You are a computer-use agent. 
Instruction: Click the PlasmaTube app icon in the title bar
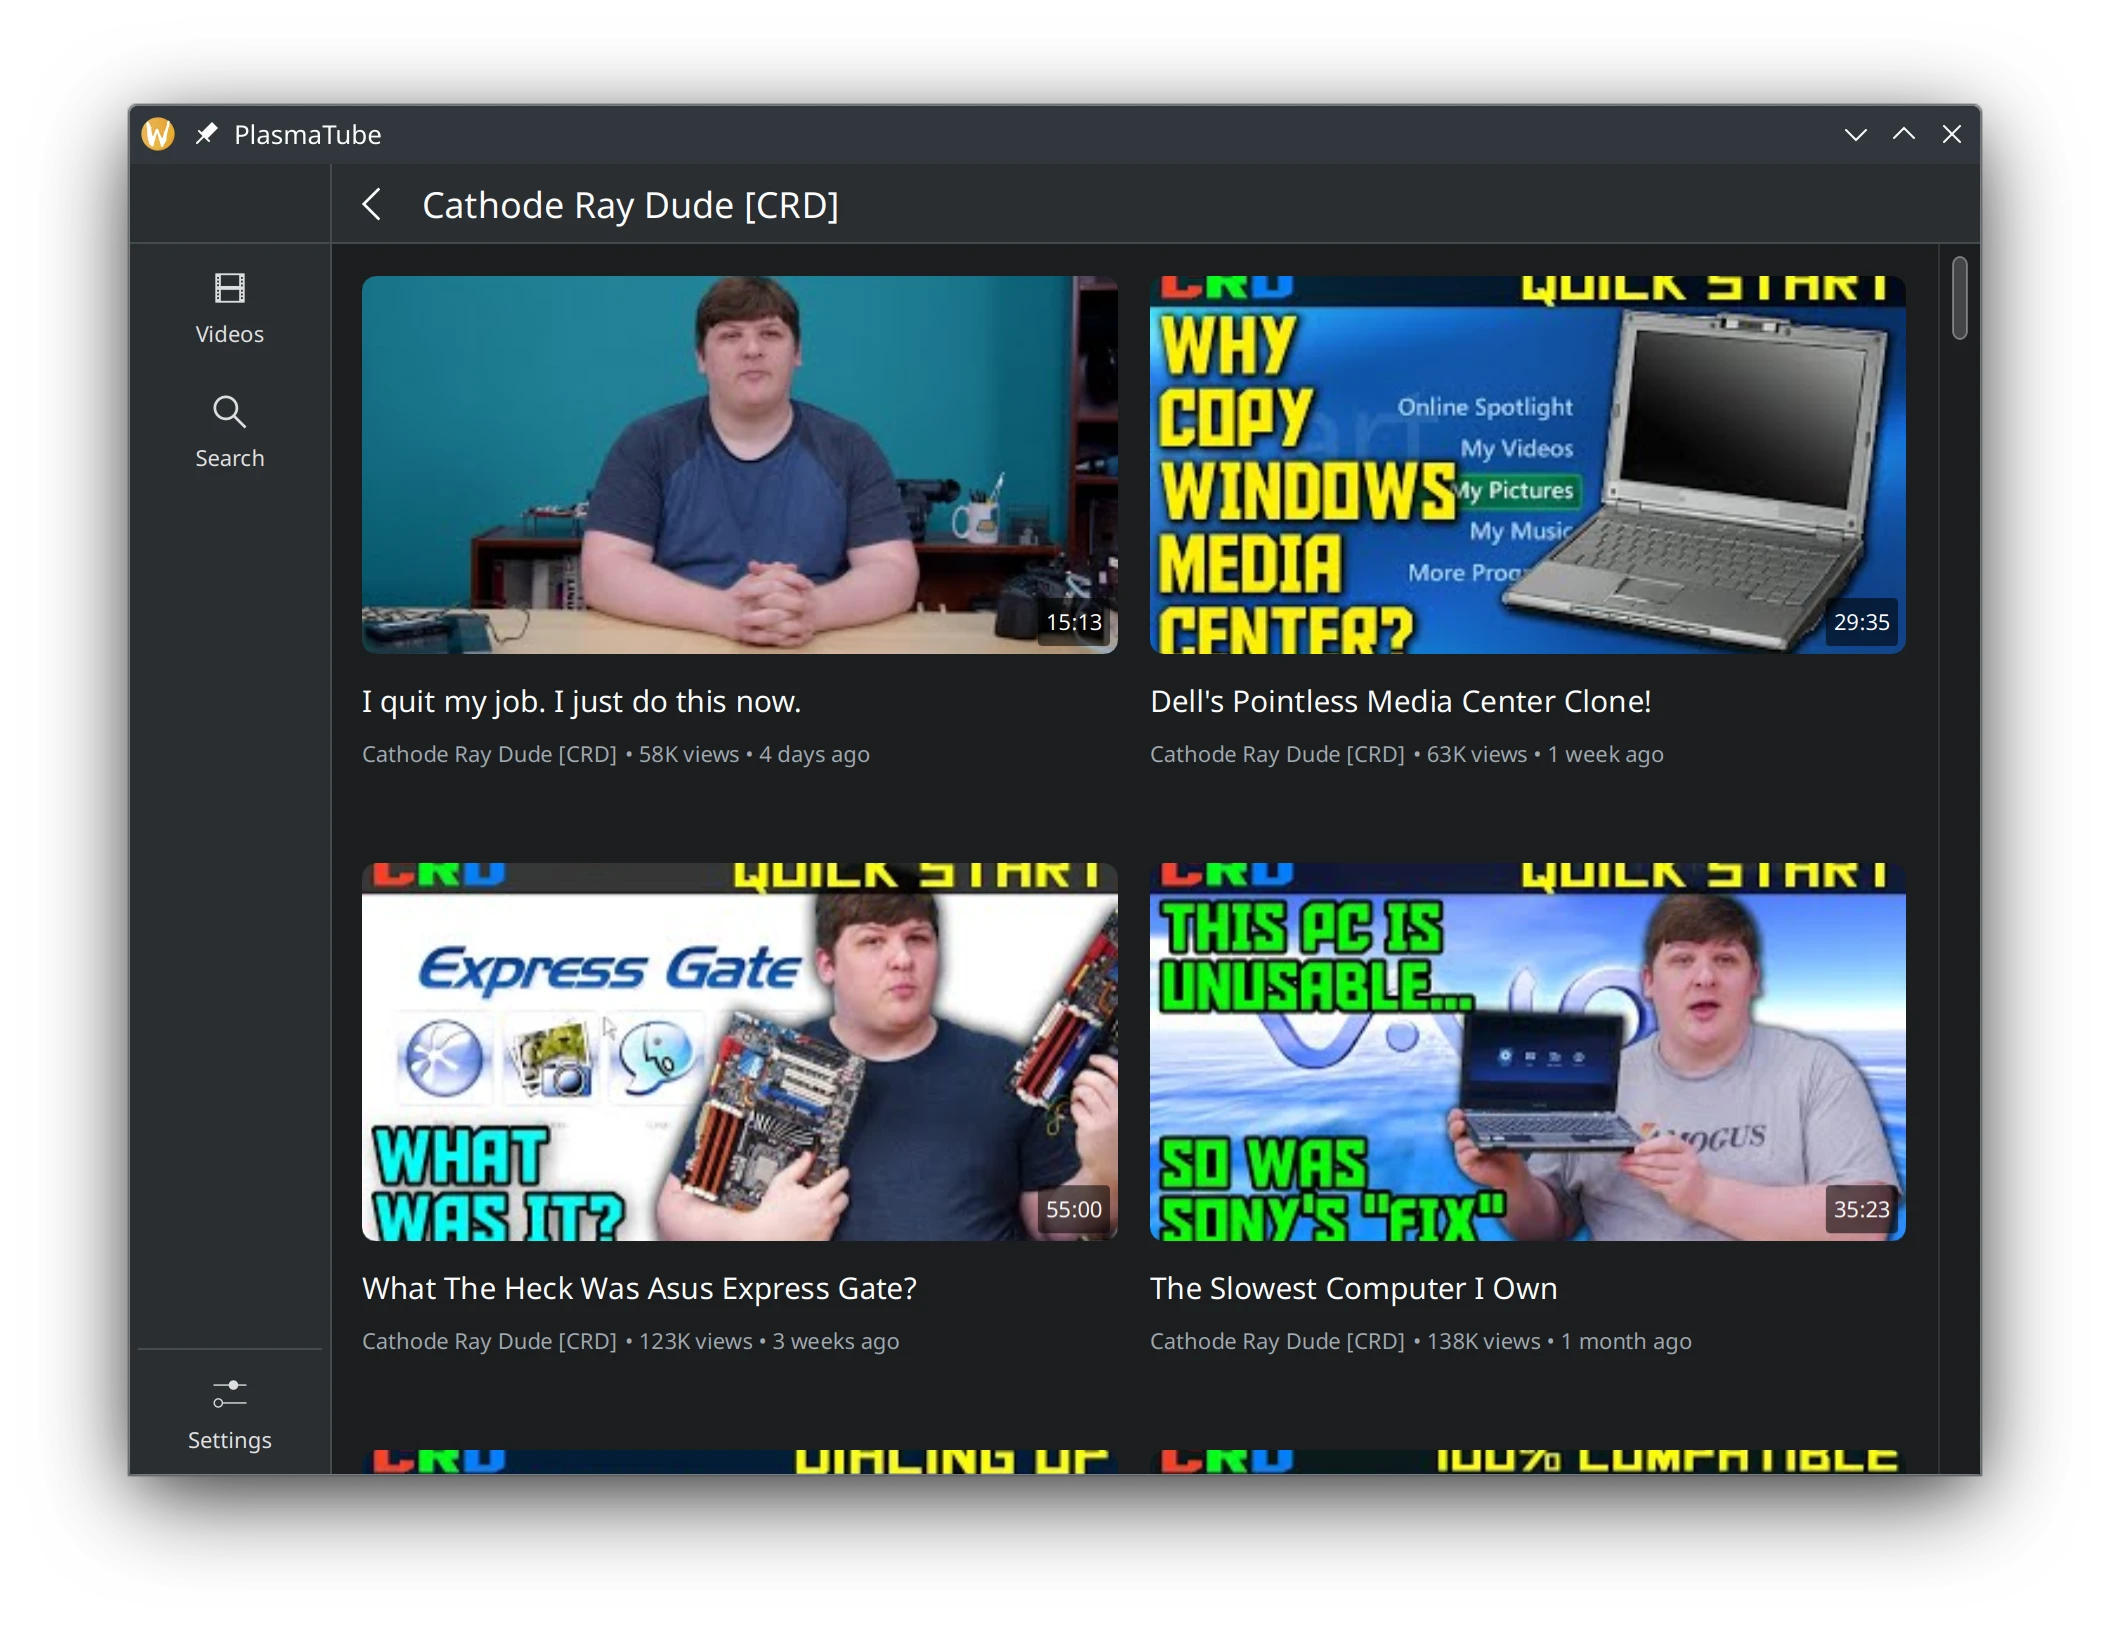[x=158, y=134]
